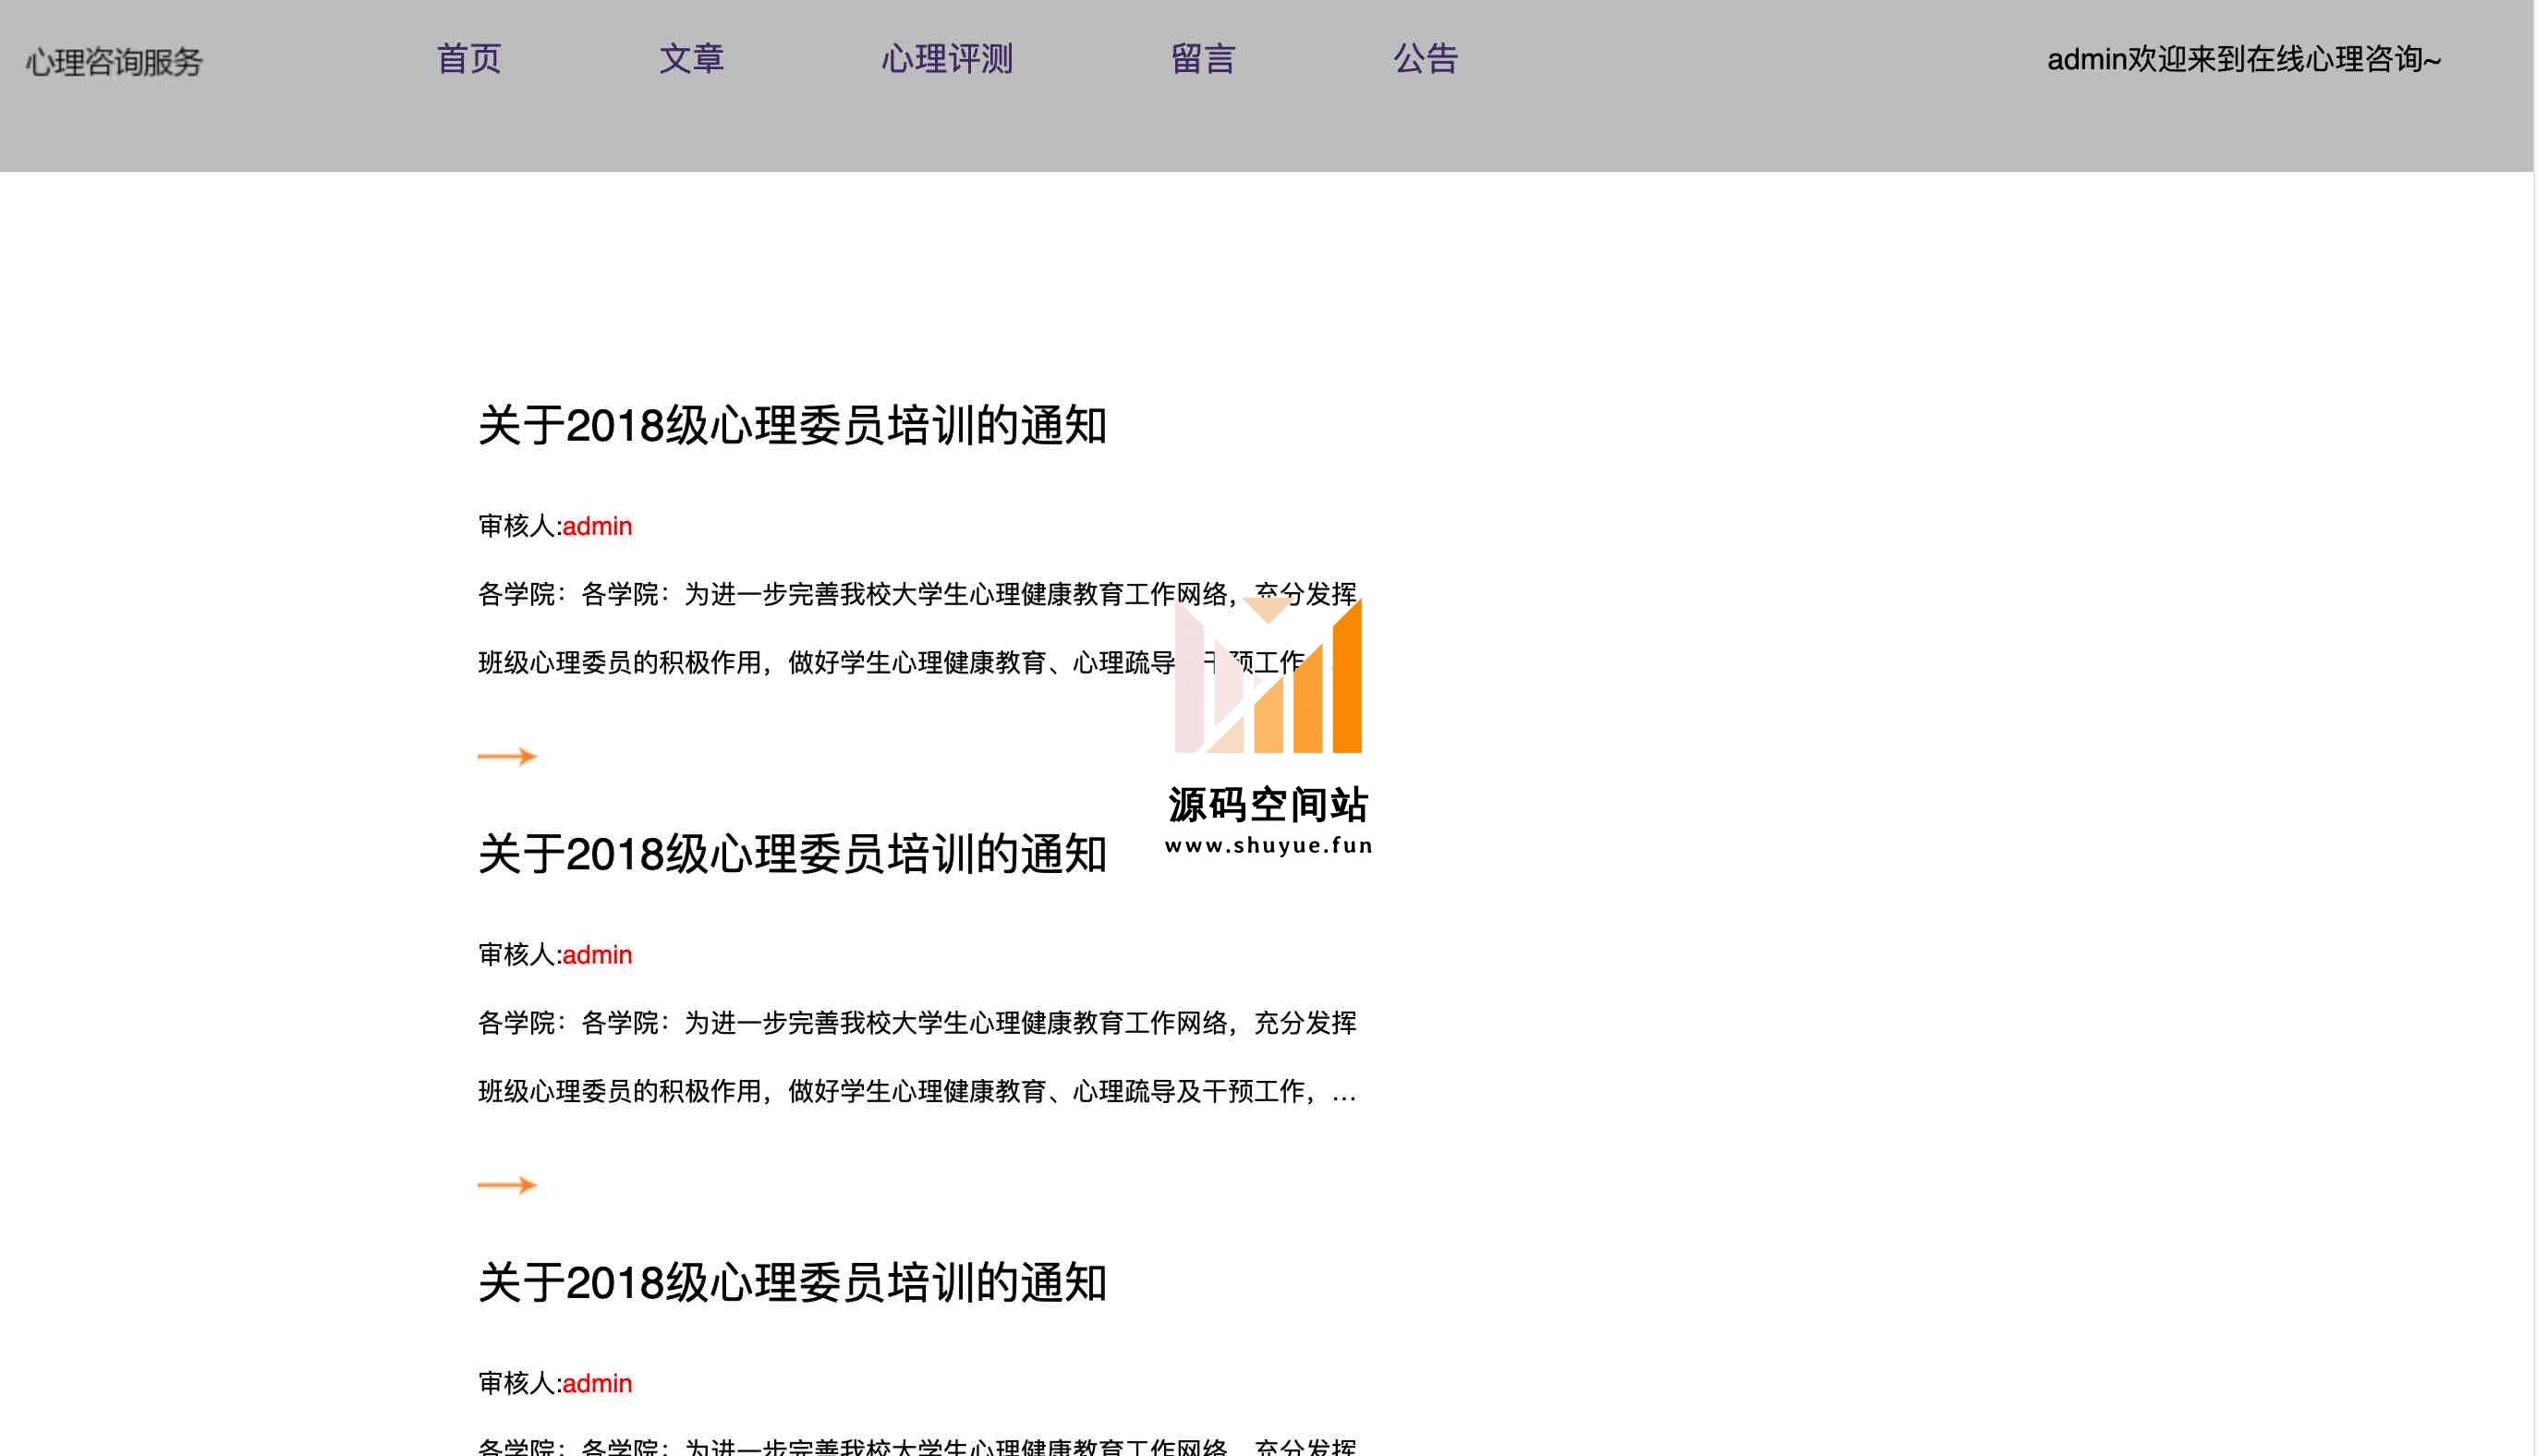Open the 首页 navigation item
2537x1456 pixels.
(468, 59)
